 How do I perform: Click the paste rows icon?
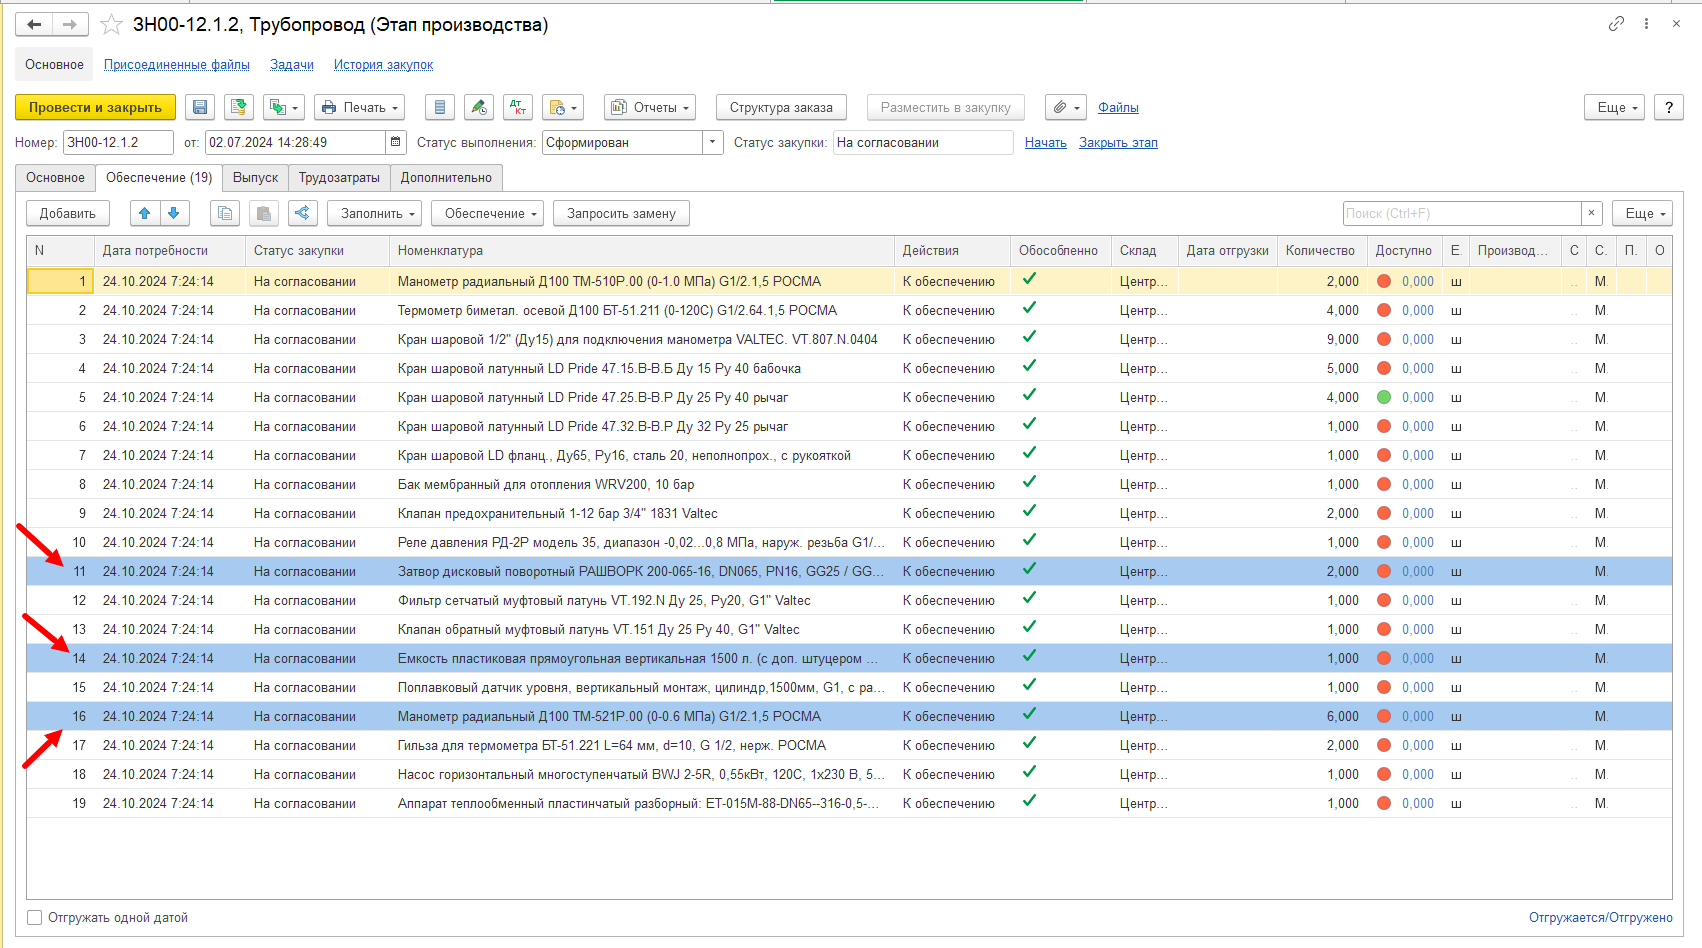pyautogui.click(x=264, y=213)
